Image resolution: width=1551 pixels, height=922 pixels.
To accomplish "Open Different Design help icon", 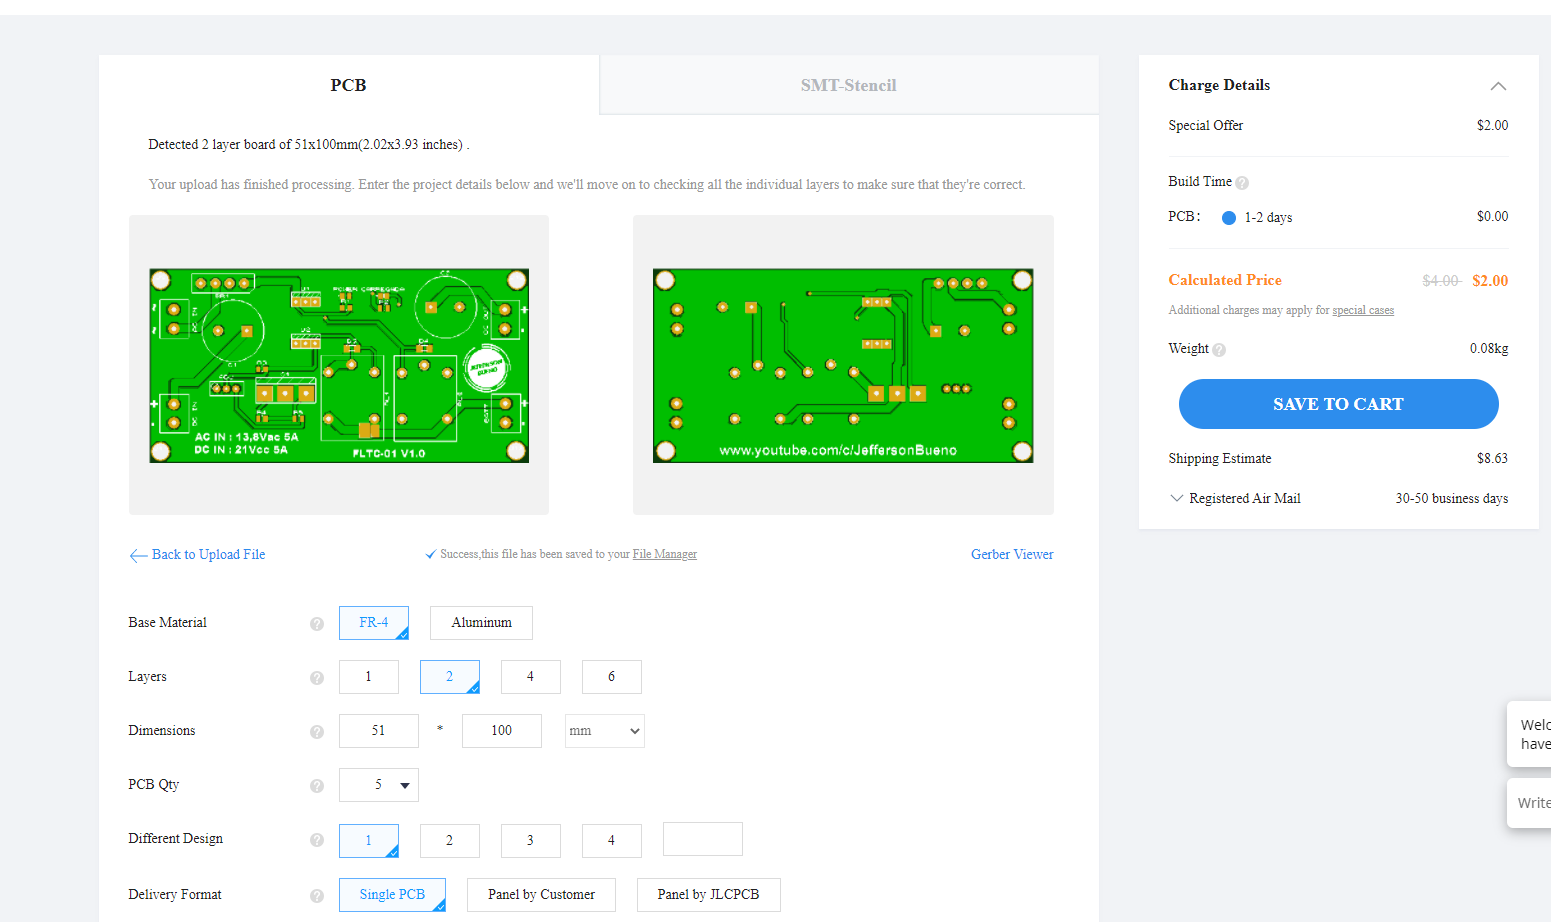I will (x=317, y=840).
